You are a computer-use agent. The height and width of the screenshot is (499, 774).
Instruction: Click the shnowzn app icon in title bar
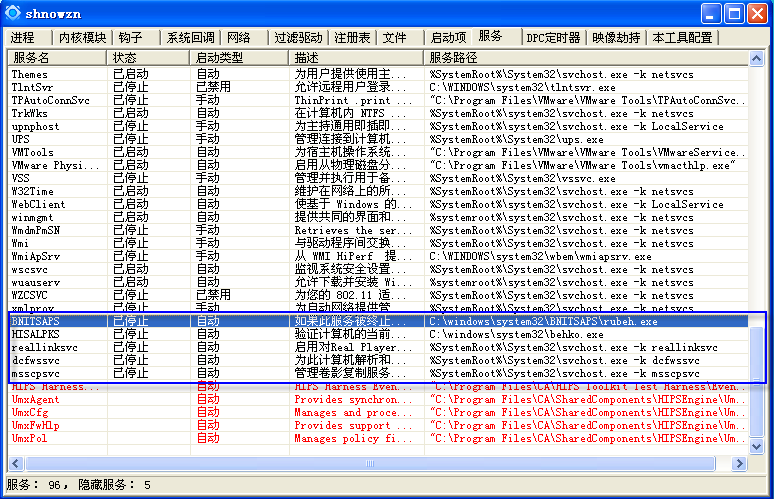(x=13, y=13)
